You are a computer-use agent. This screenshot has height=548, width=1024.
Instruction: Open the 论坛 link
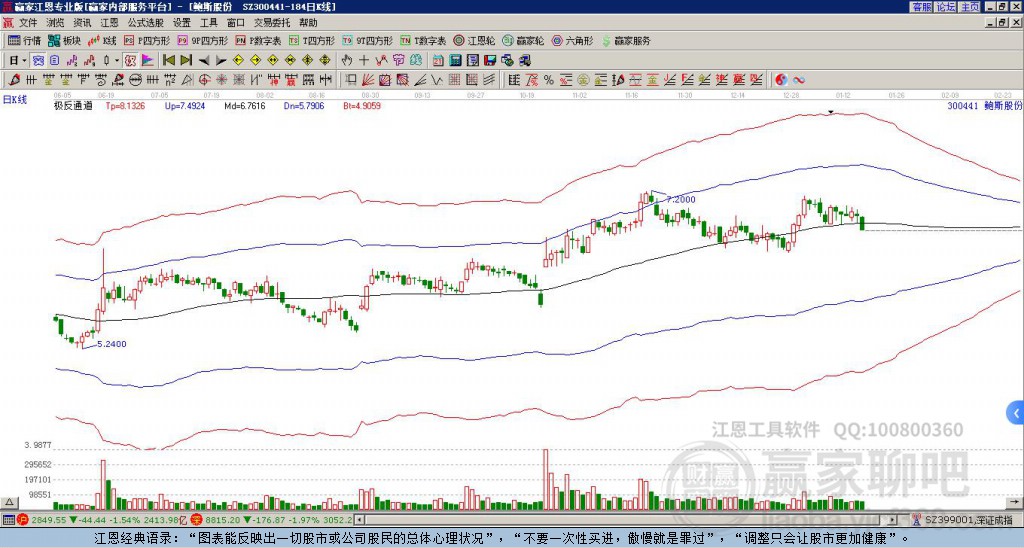click(946, 7)
